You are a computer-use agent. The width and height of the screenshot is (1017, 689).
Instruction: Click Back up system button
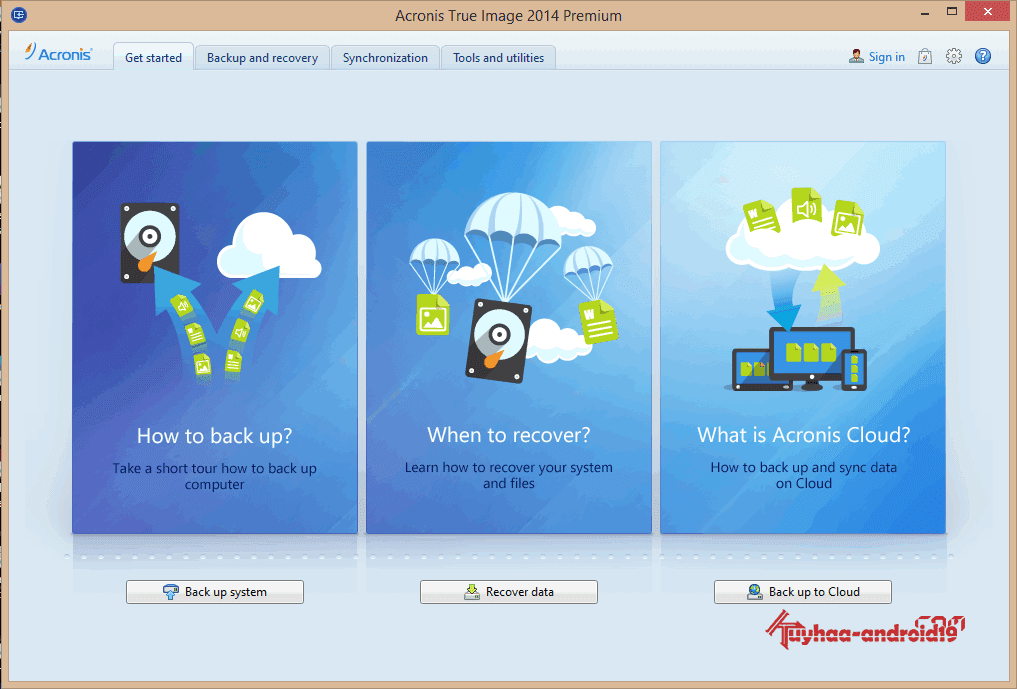coord(215,592)
